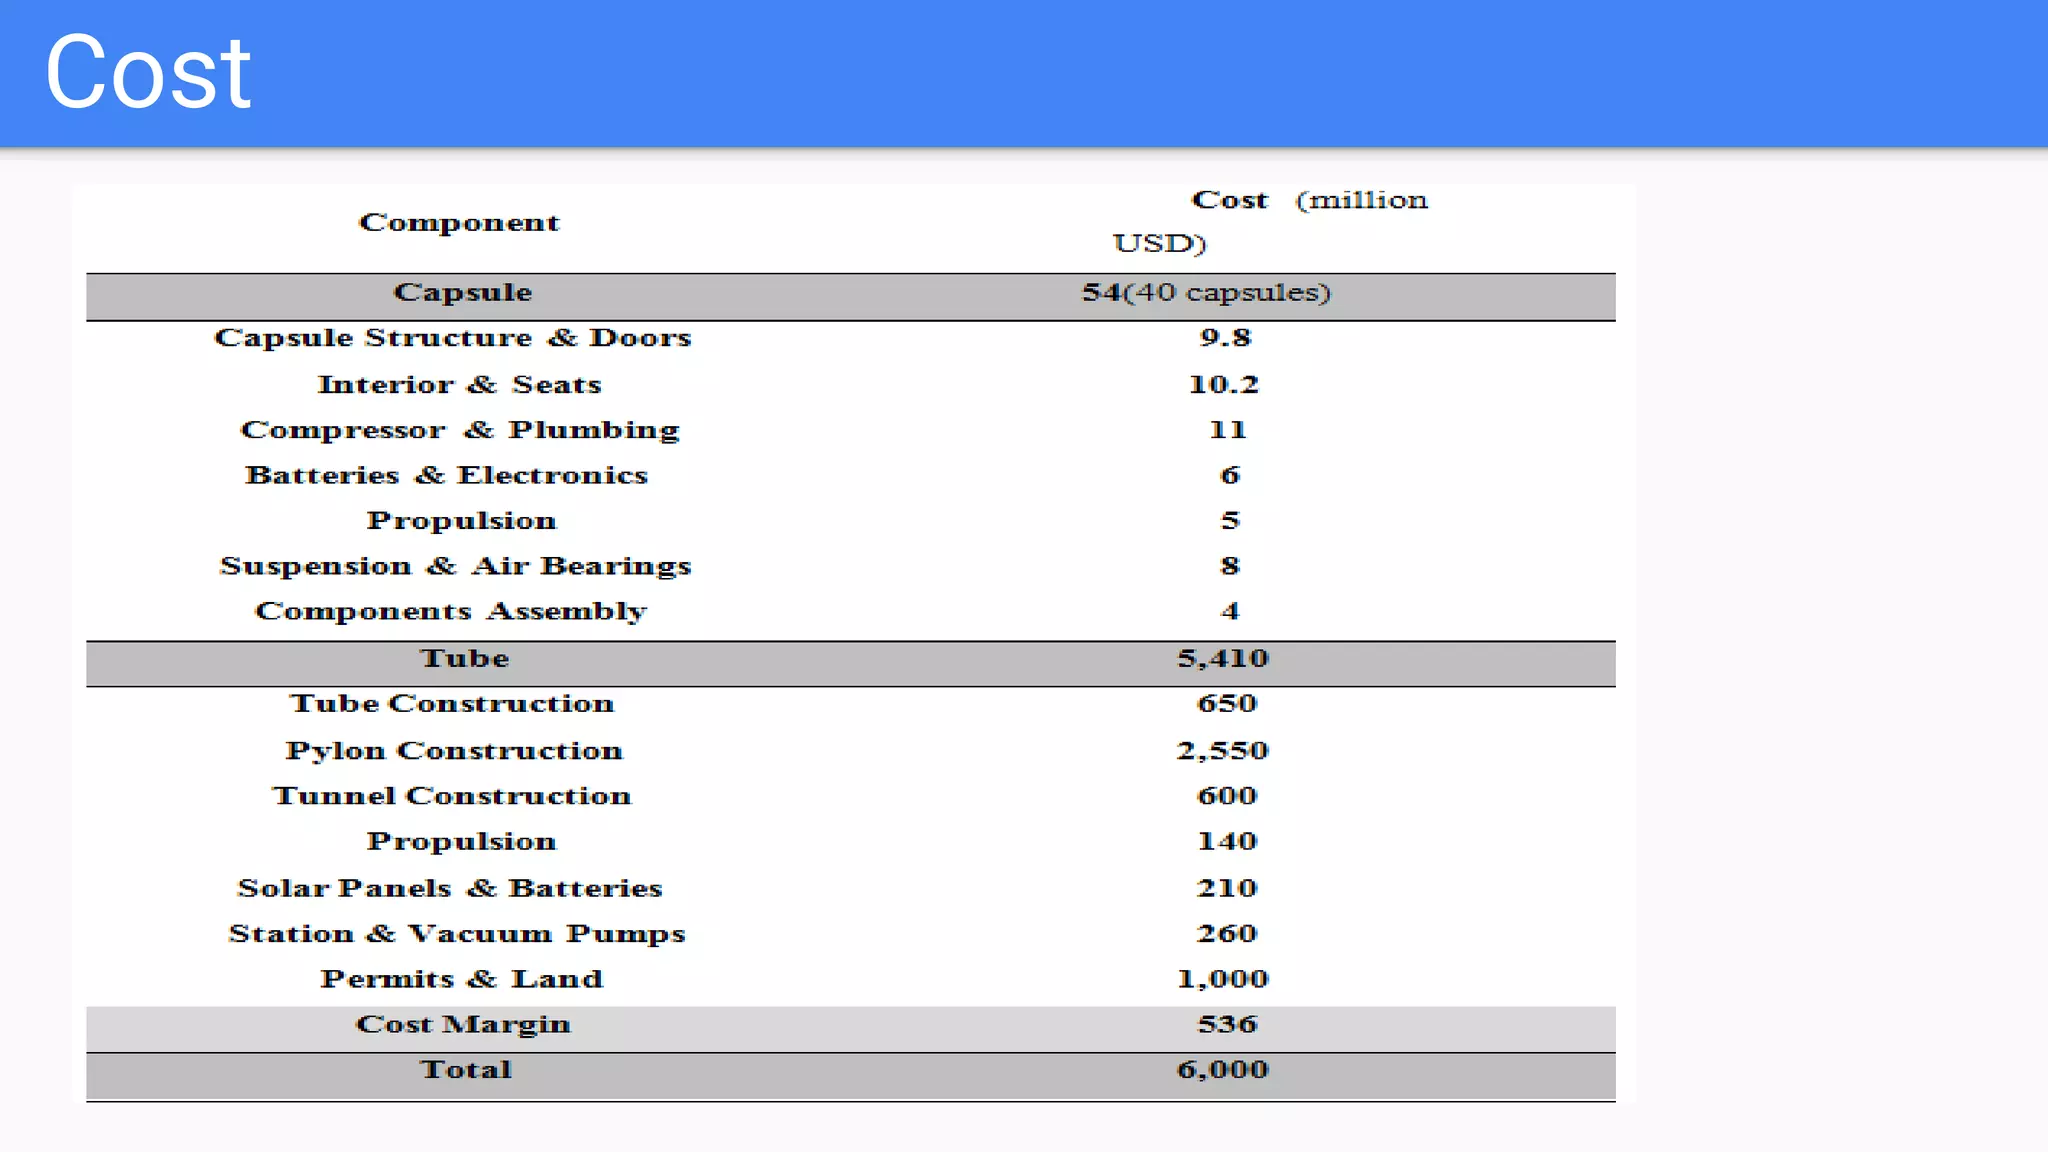Select "Suspension & Air Bearings" row label
Screen dimensions: 2048x1152
[455, 567]
